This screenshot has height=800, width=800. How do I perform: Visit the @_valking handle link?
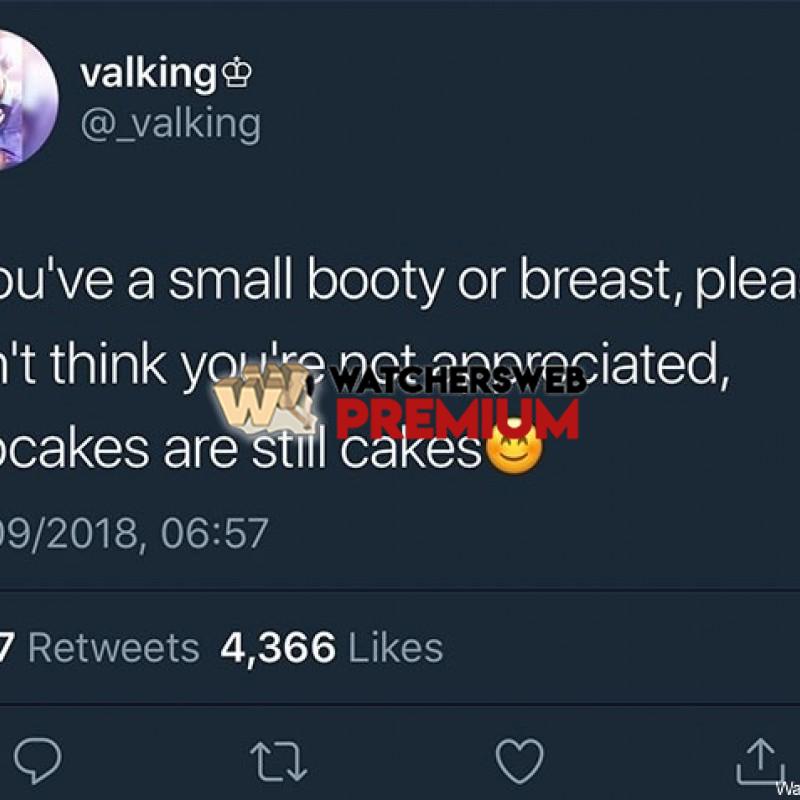(x=170, y=124)
